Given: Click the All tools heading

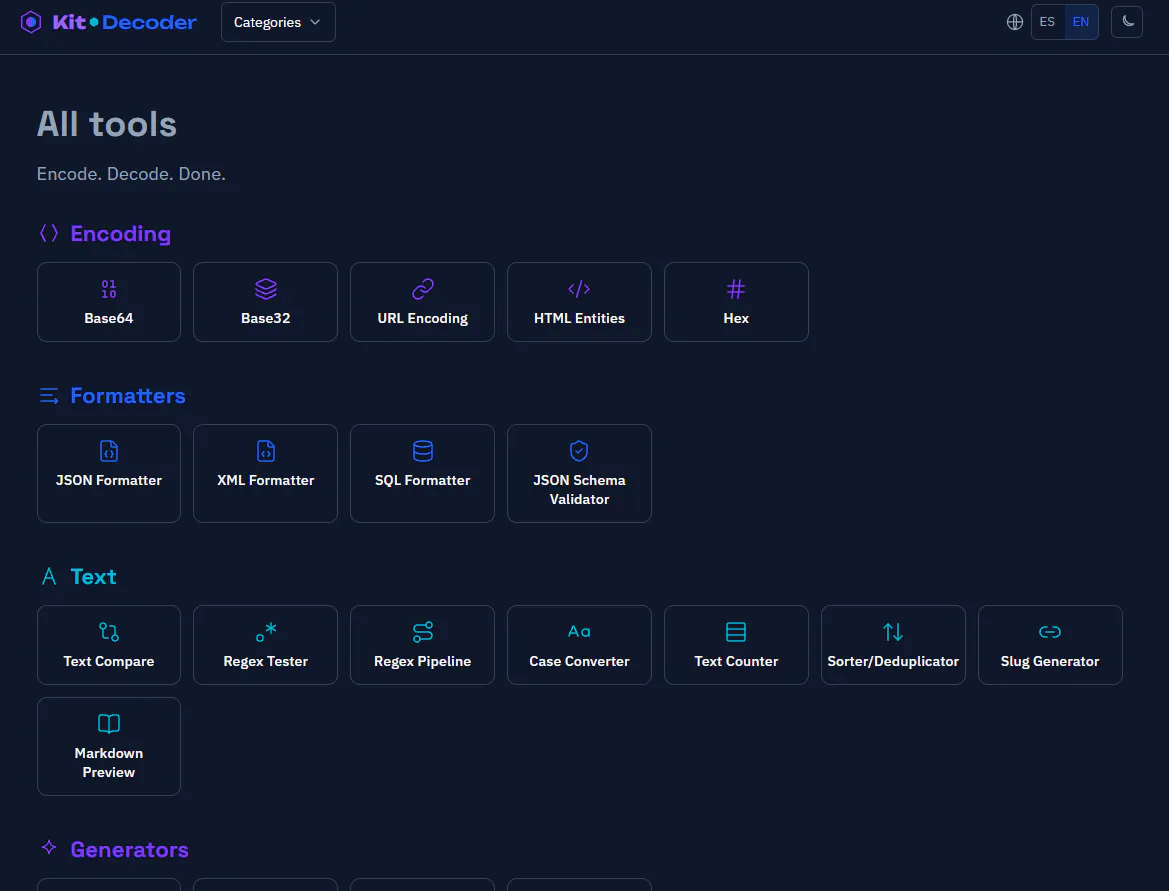Looking at the screenshot, I should point(107,125).
